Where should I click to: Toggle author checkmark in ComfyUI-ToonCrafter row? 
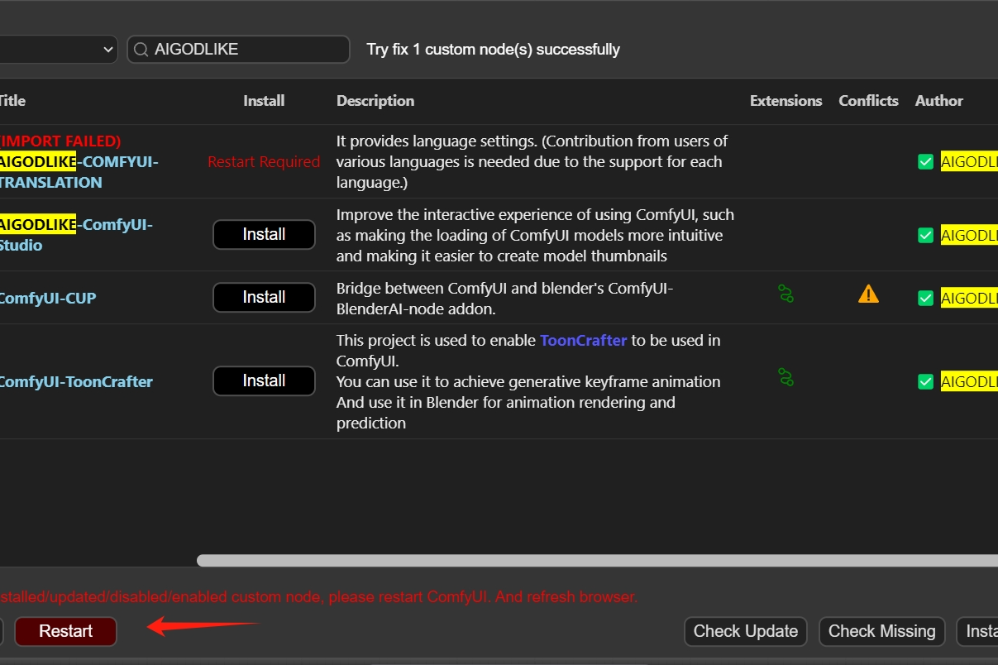925,382
